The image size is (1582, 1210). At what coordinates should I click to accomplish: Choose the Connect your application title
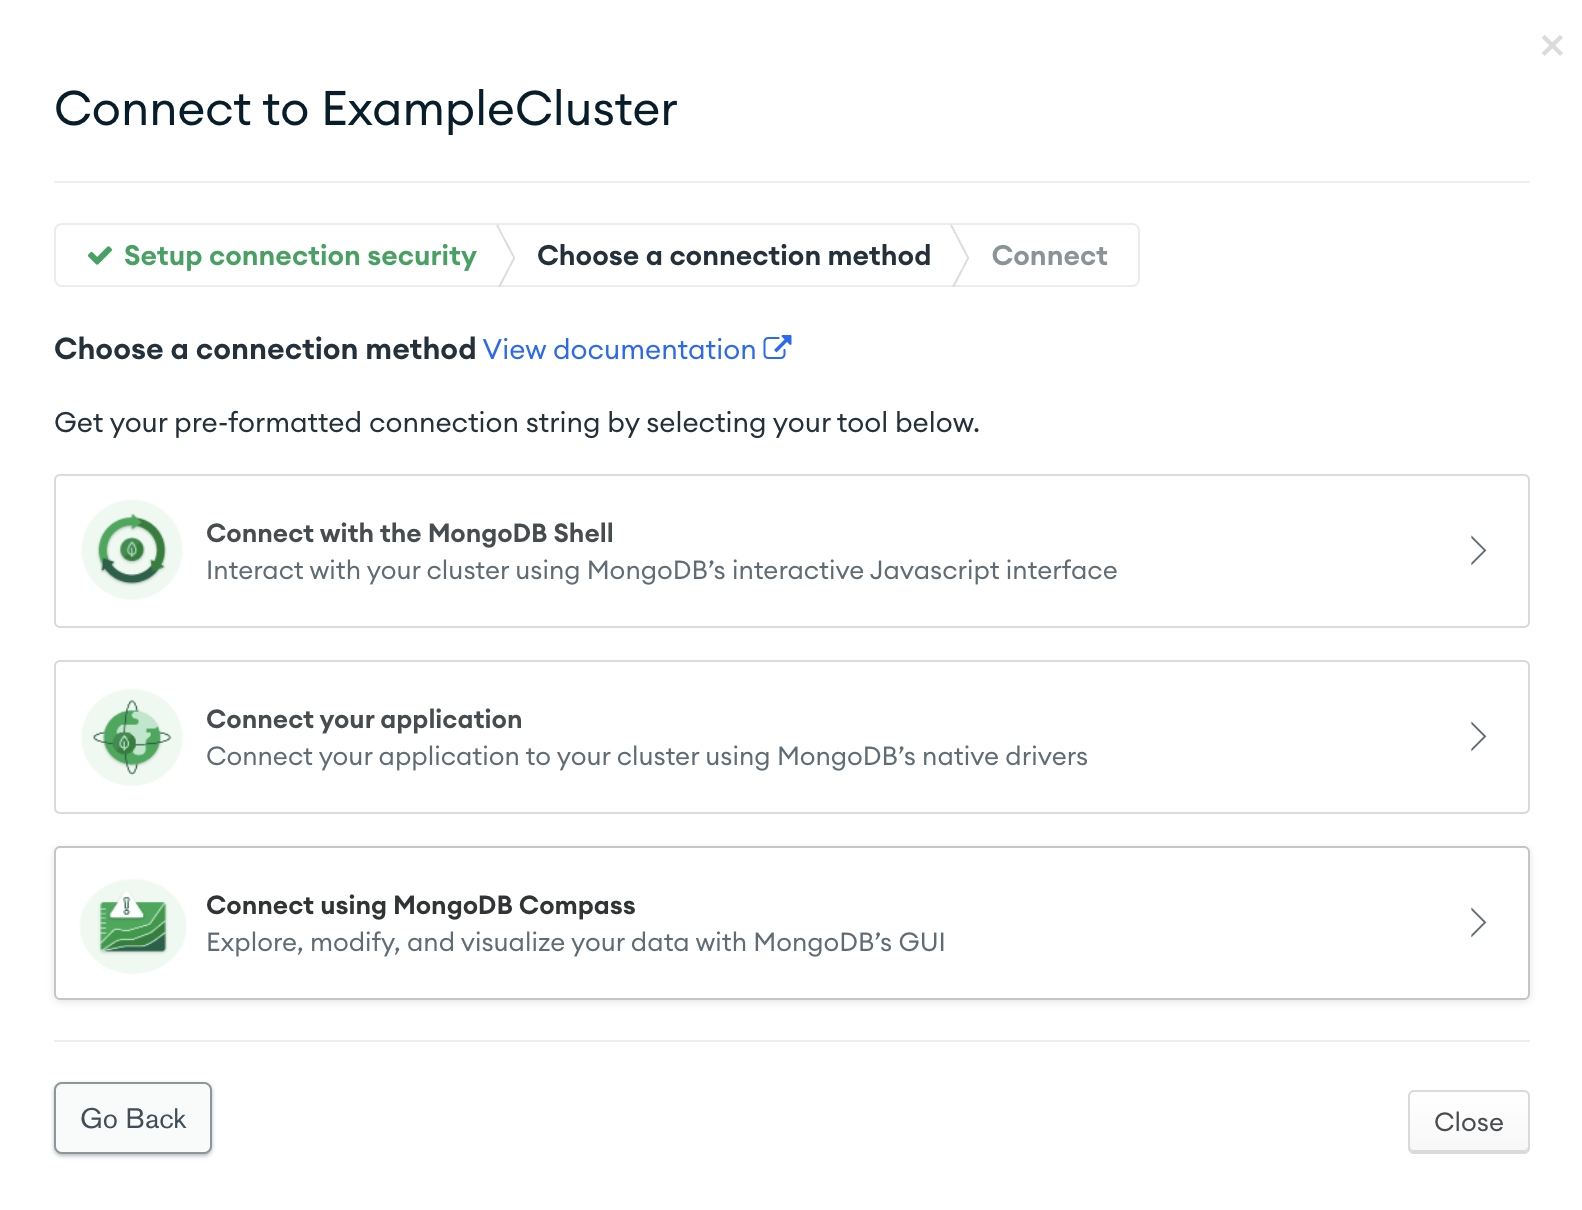(364, 719)
